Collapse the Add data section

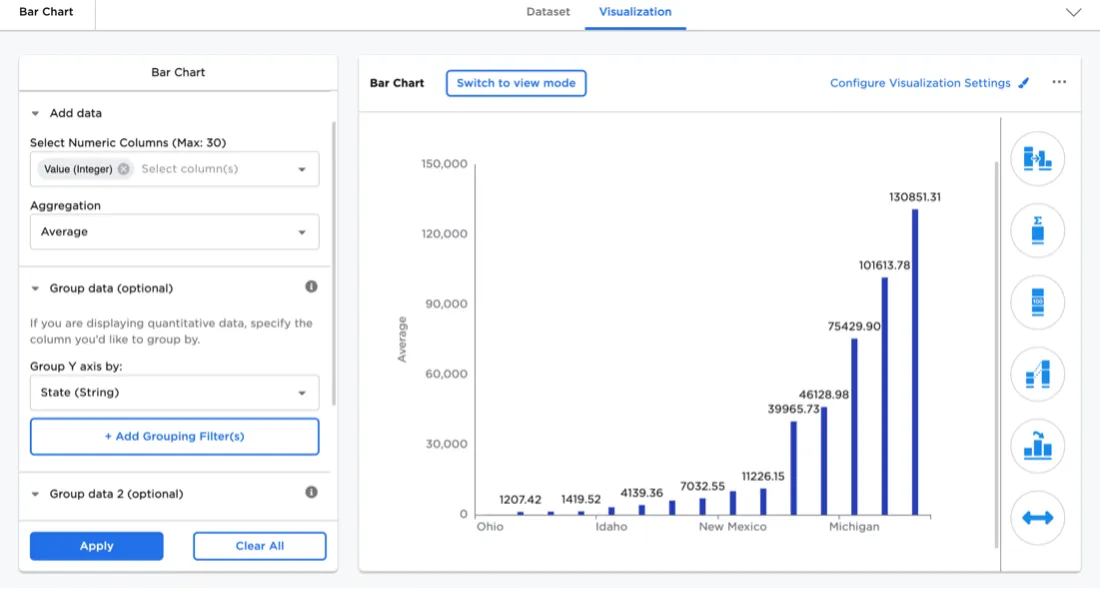(36, 114)
